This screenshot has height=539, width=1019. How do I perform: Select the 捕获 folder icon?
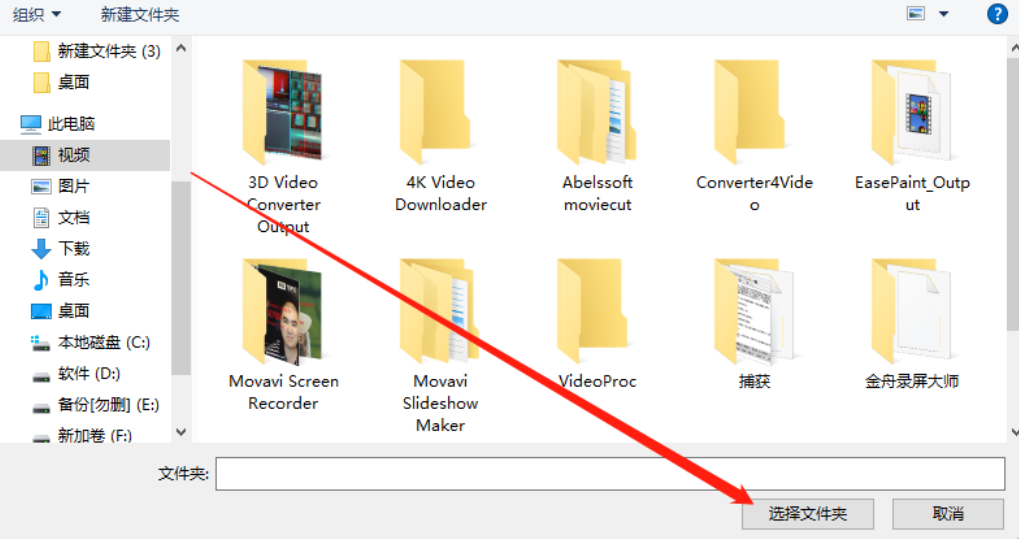pyautogui.click(x=754, y=311)
